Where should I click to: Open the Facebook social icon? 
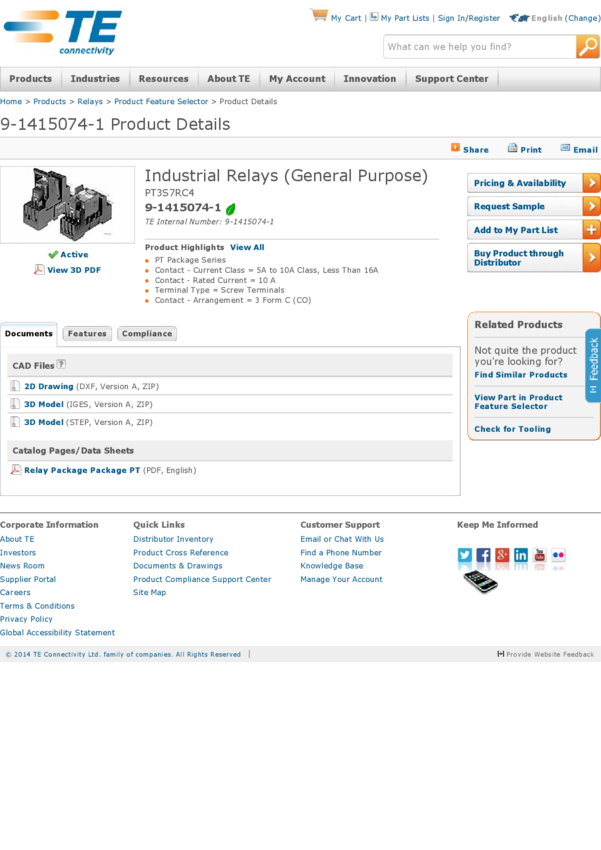point(483,555)
